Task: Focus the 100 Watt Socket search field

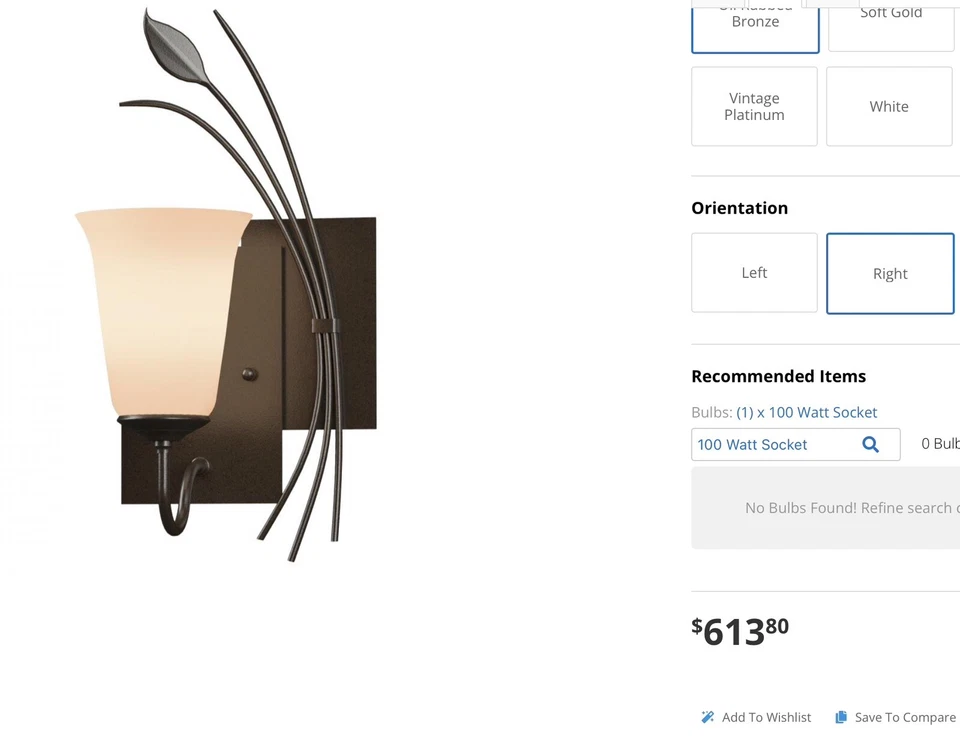Action: coord(795,444)
